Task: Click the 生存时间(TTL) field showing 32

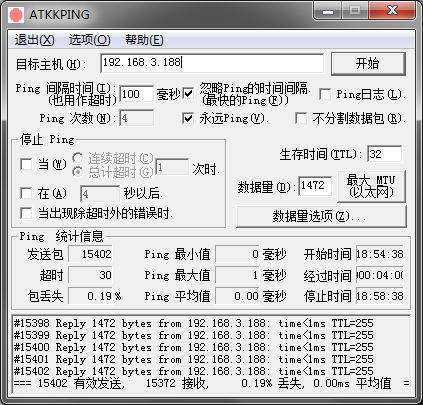Action: [x=384, y=154]
